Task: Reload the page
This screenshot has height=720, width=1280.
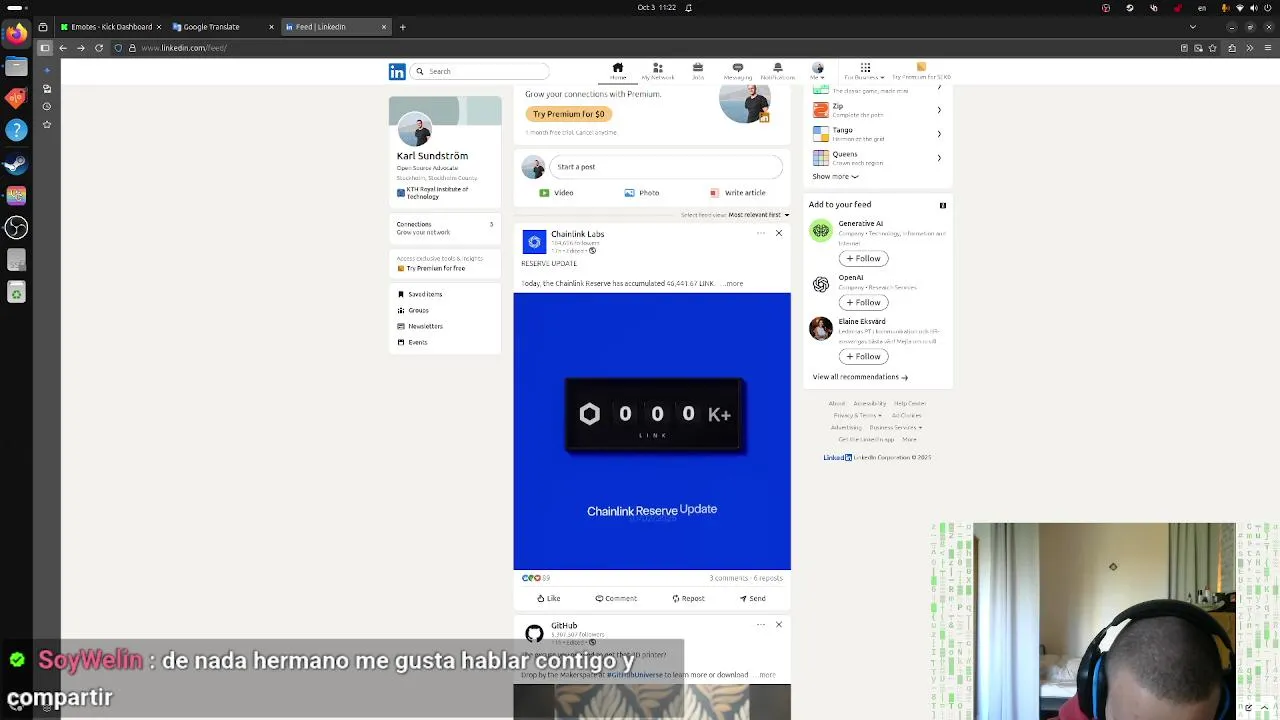Action: click(99, 48)
